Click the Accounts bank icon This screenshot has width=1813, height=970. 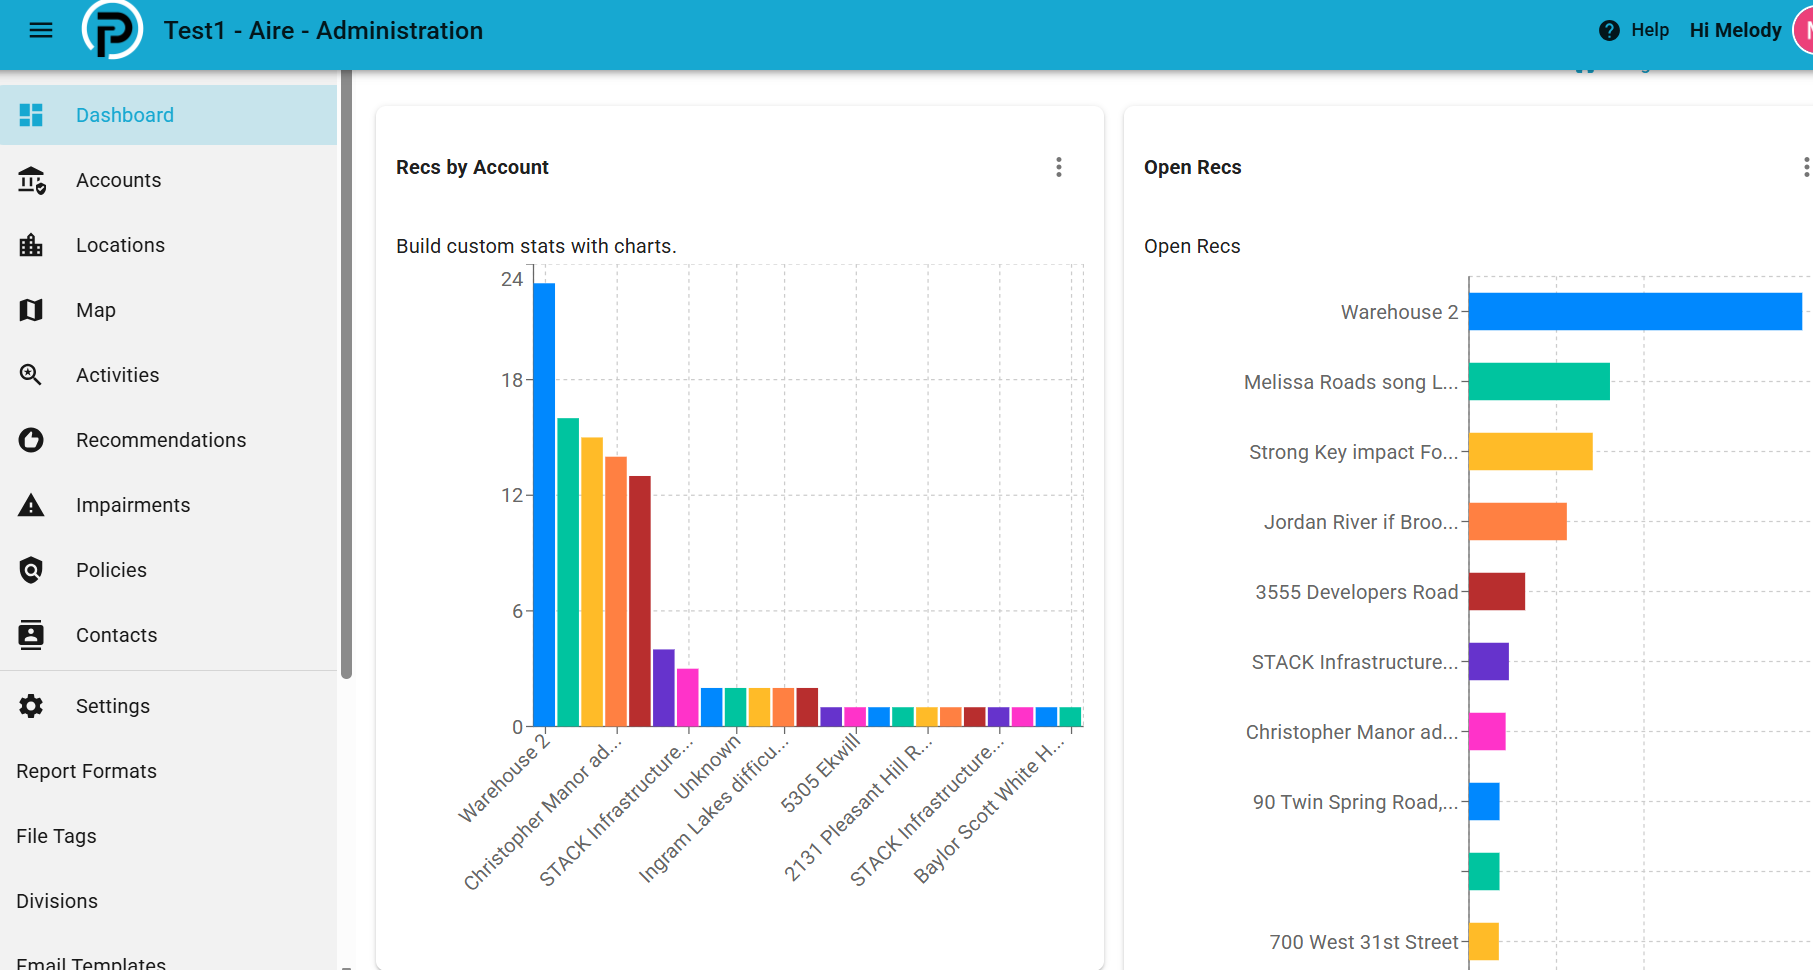coord(31,180)
